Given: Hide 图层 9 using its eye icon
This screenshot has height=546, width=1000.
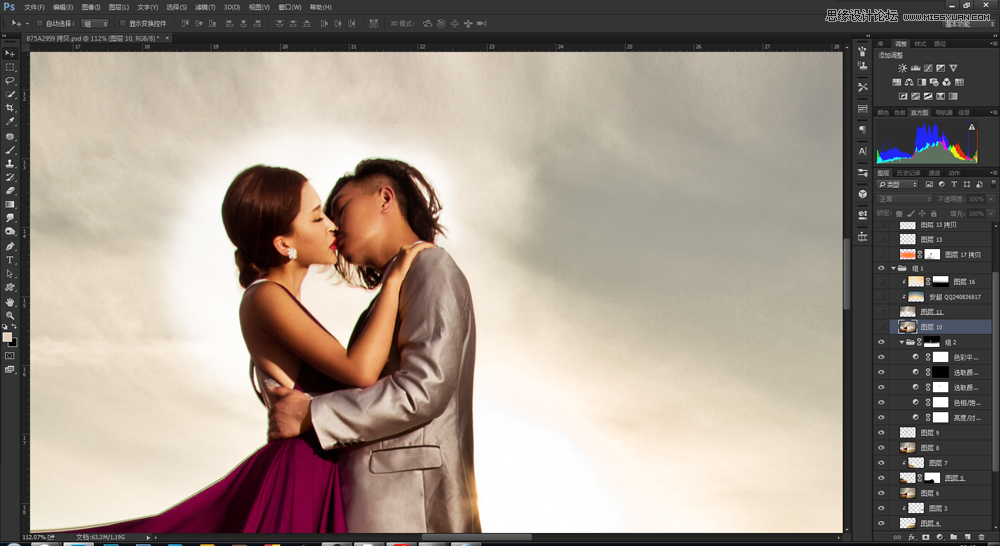Looking at the screenshot, I should (x=881, y=432).
